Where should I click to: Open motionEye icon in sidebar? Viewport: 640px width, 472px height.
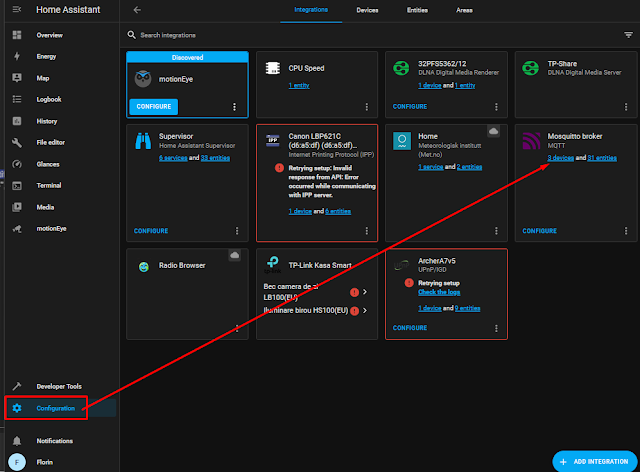[17, 228]
